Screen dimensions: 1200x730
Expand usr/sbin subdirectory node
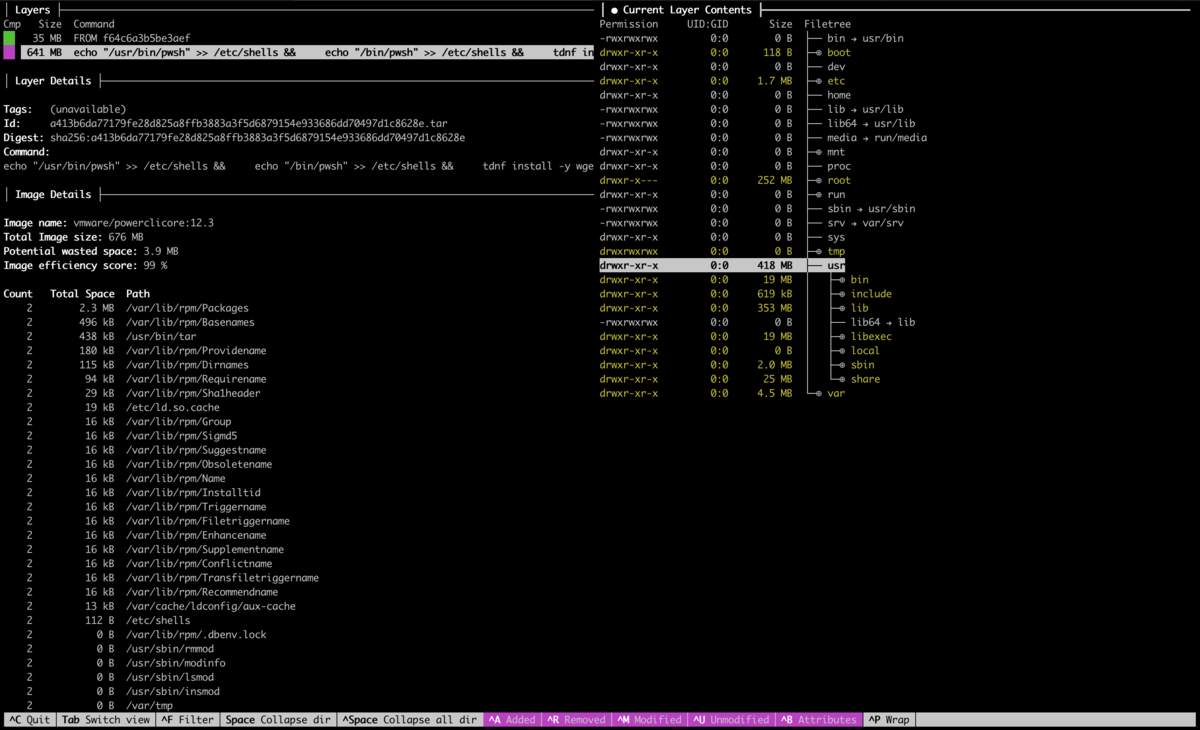click(843, 365)
